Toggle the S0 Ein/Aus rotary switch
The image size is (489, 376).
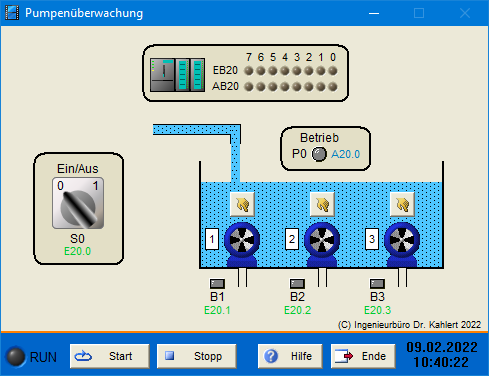78,203
